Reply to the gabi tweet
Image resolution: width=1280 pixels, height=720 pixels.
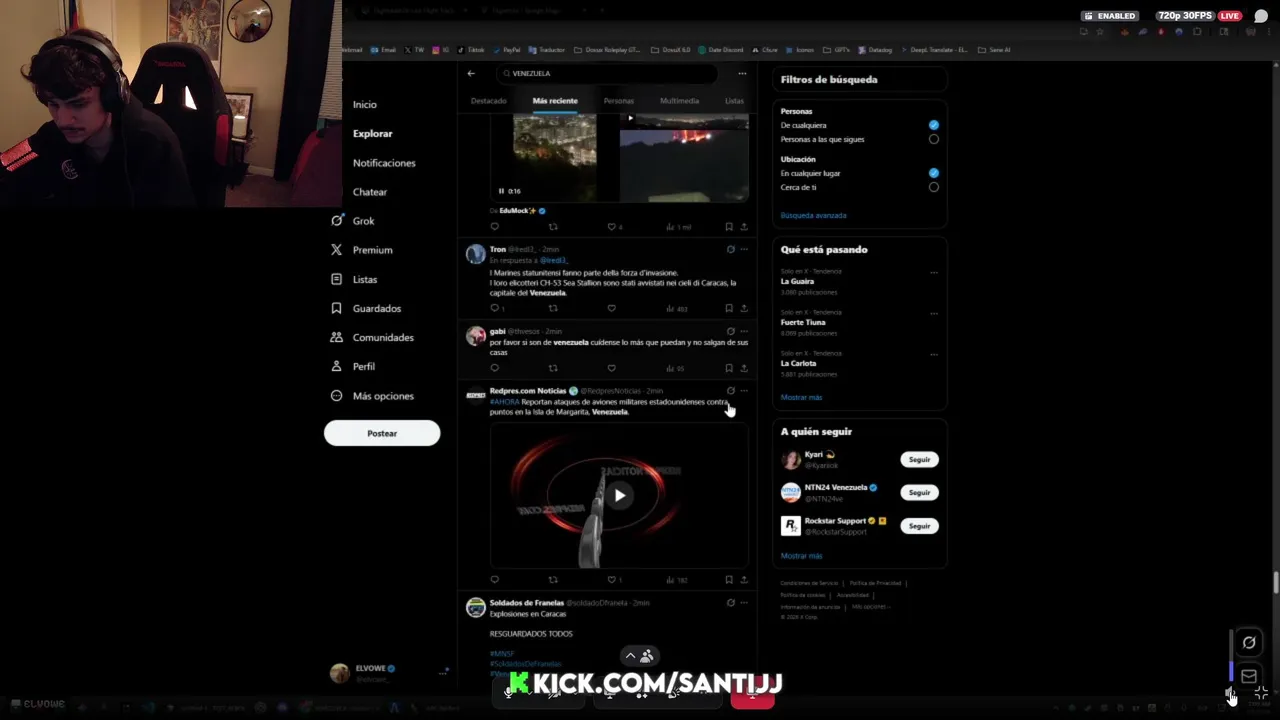coord(494,368)
